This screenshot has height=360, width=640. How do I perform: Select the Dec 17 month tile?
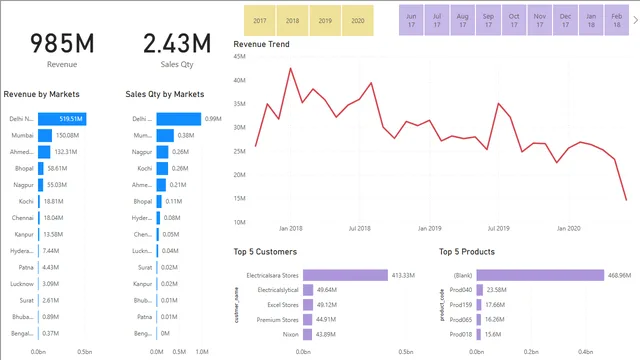point(565,20)
